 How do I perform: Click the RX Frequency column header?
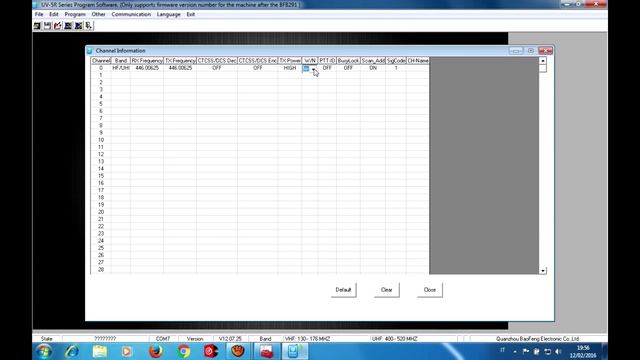[147, 60]
